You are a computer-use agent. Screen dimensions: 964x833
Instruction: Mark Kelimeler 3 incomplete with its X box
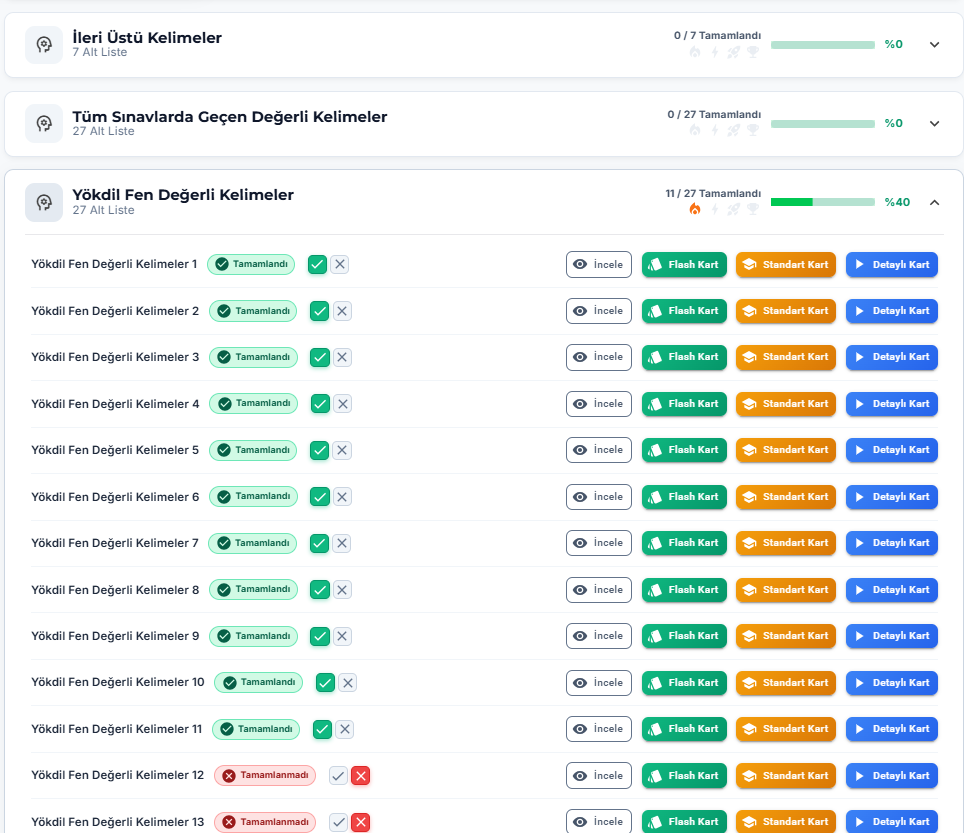click(342, 357)
